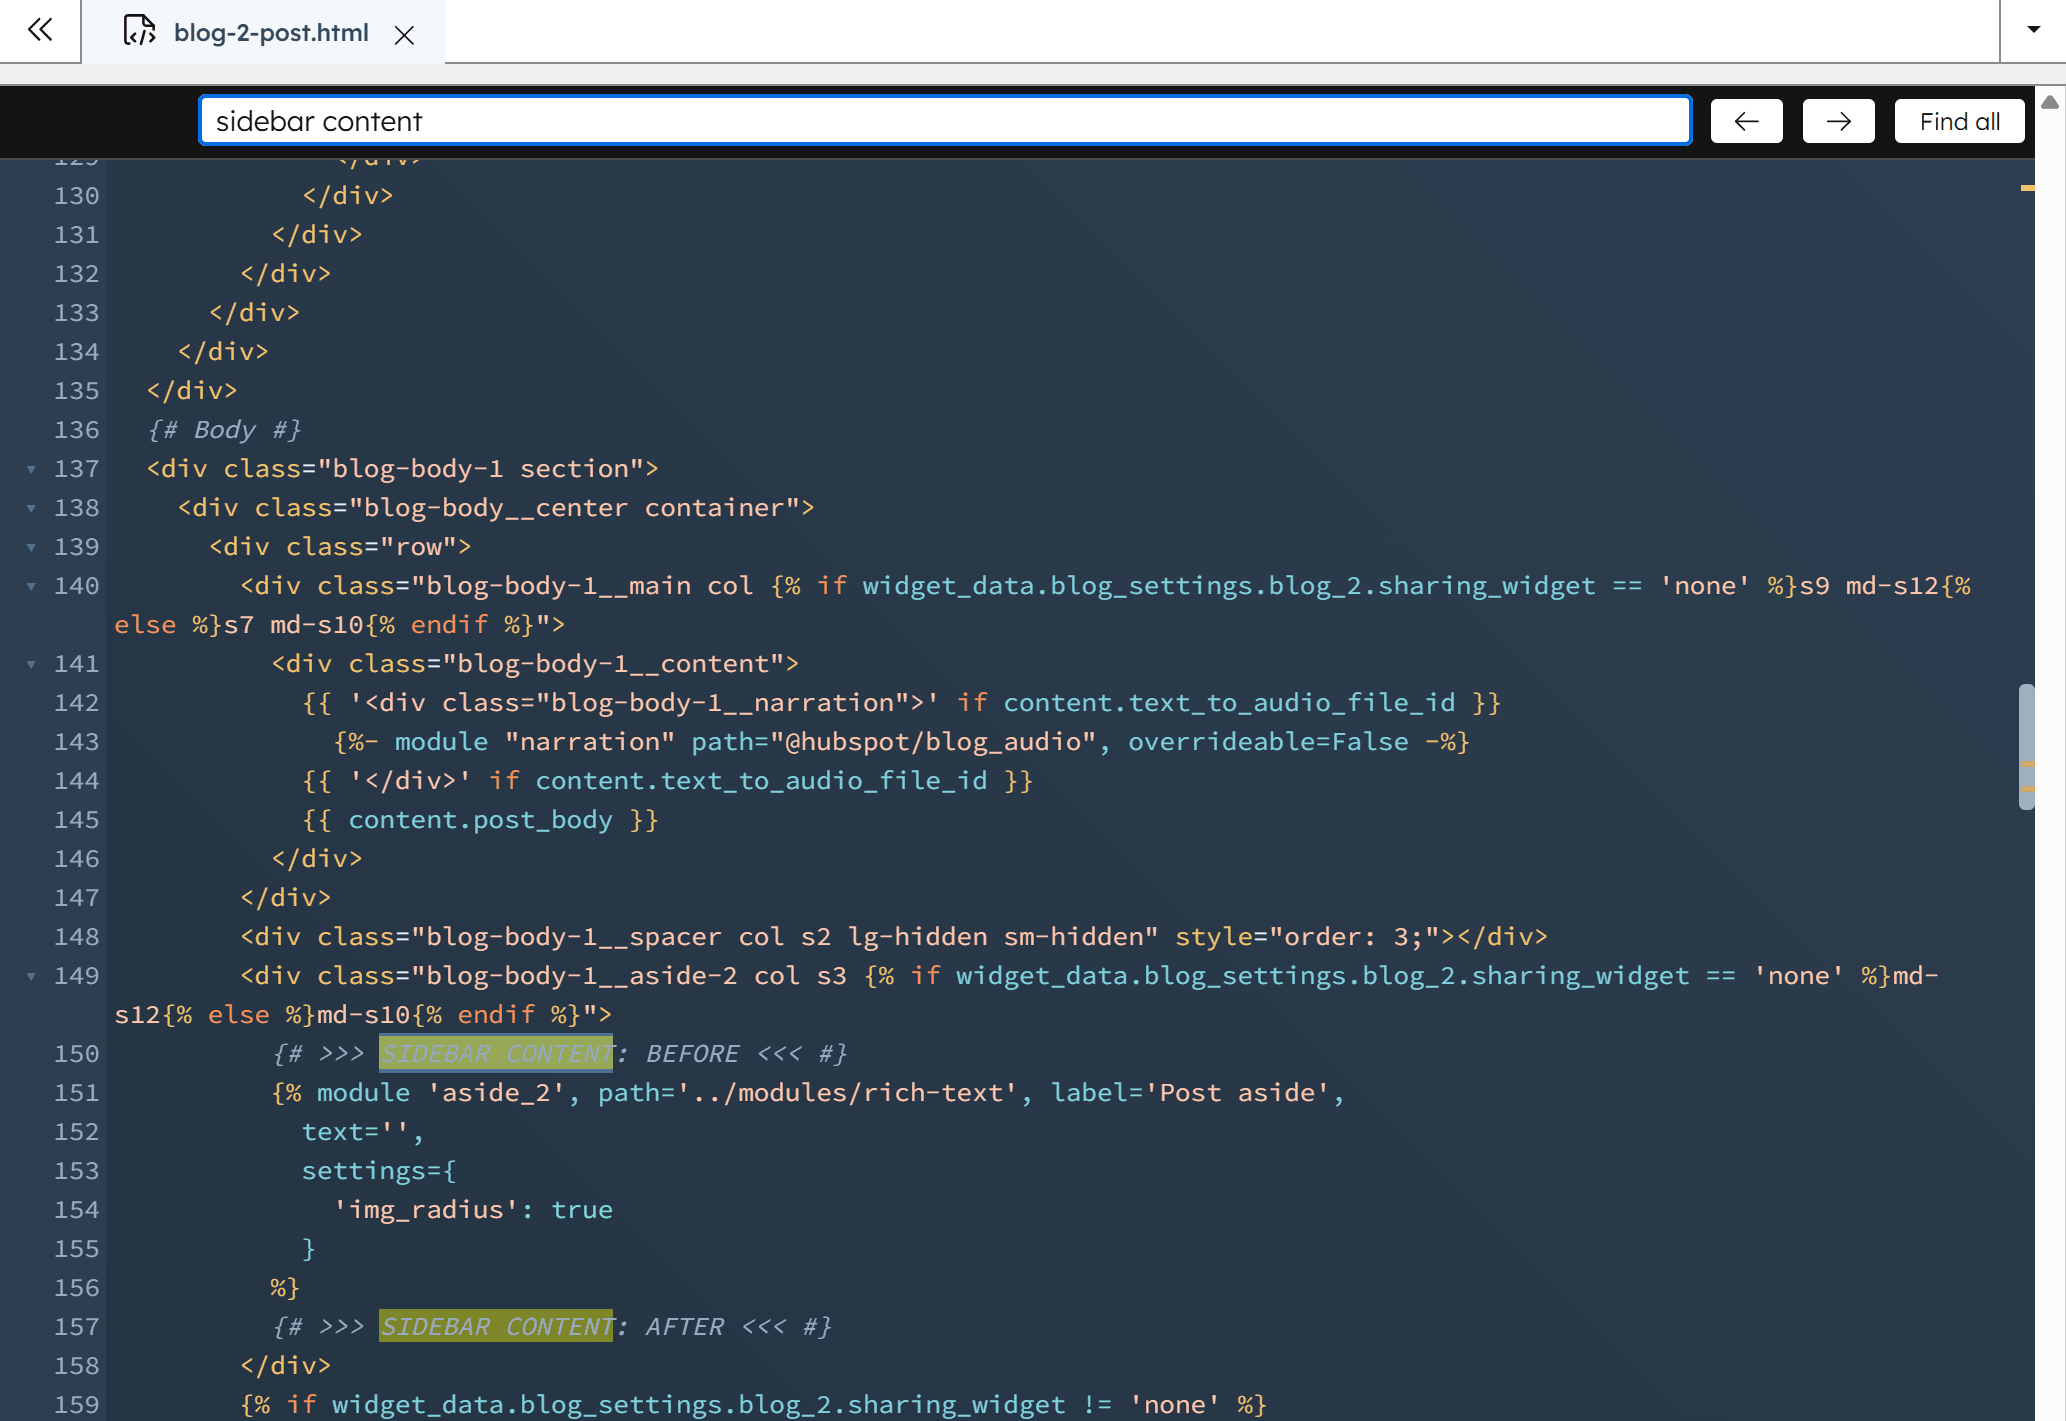Collapse code fold at line 138

pos(31,508)
